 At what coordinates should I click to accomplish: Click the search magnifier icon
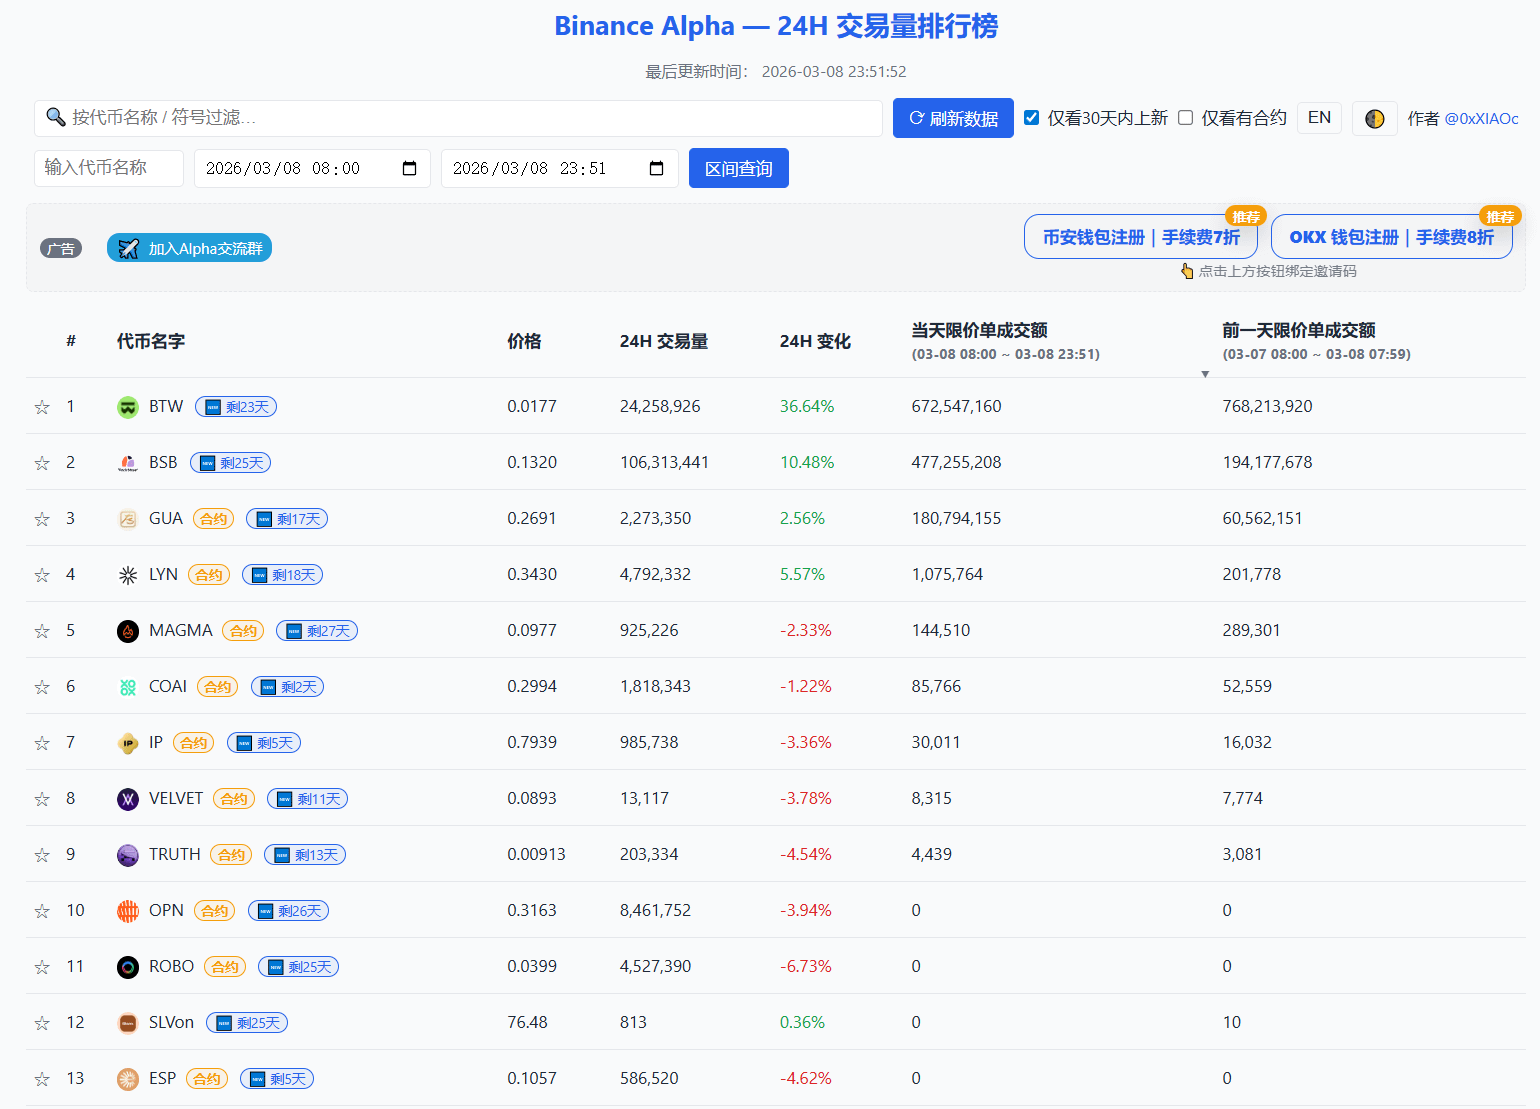56,117
